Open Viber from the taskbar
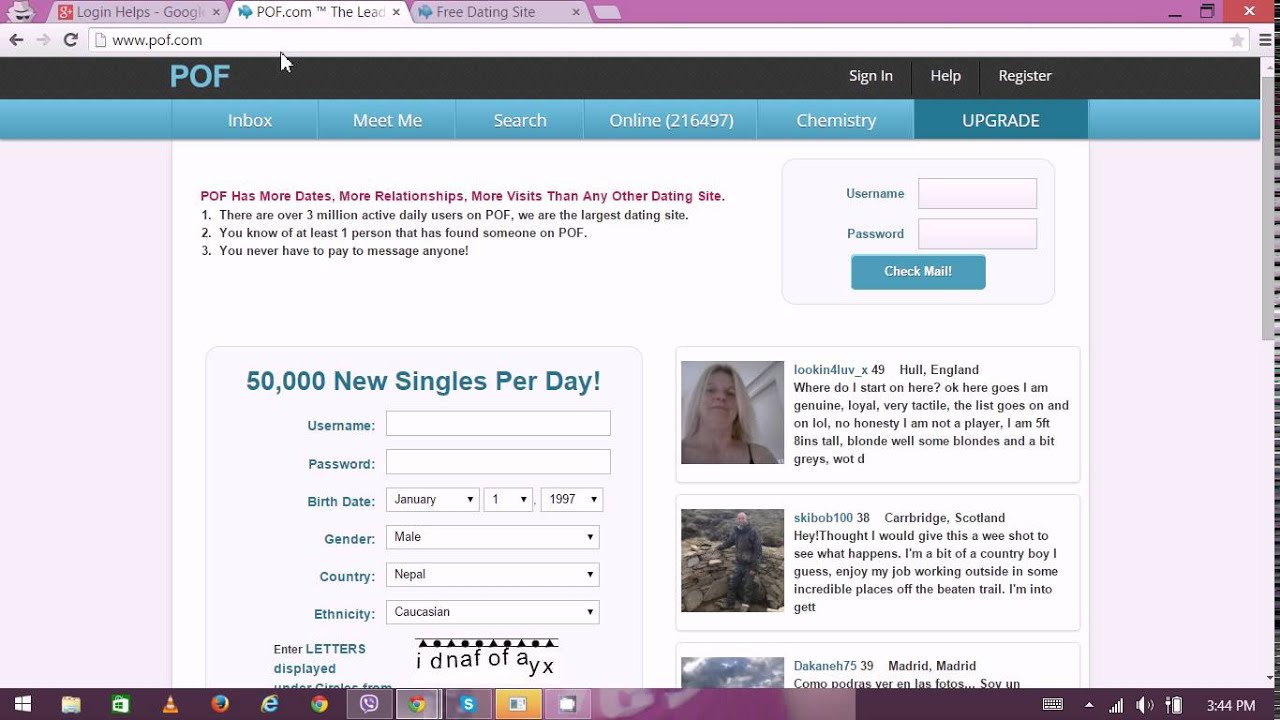Screen dimensions: 1280x720 [369, 704]
